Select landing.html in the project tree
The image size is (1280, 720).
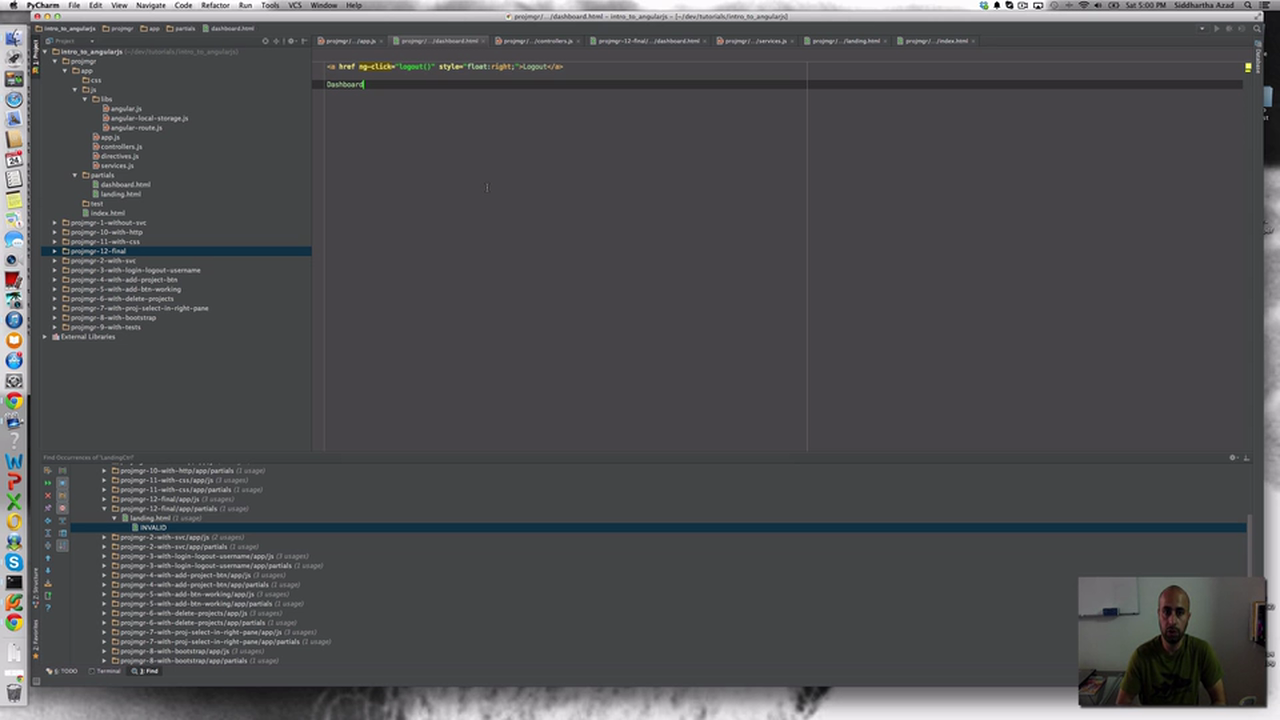(120, 194)
